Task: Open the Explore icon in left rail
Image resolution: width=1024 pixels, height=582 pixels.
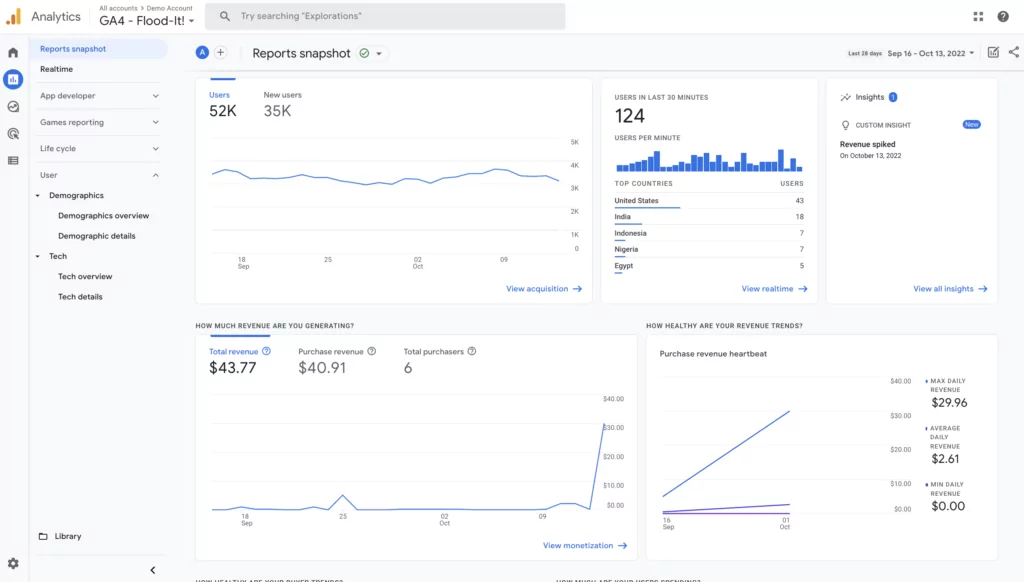Action: tap(13, 106)
